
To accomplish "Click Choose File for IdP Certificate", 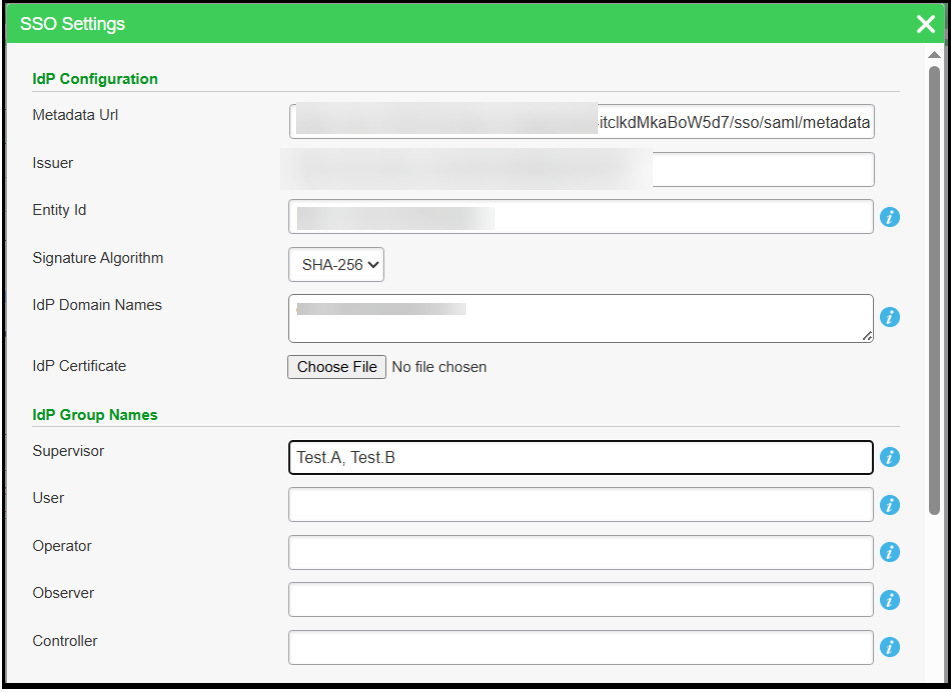I will 336,367.
